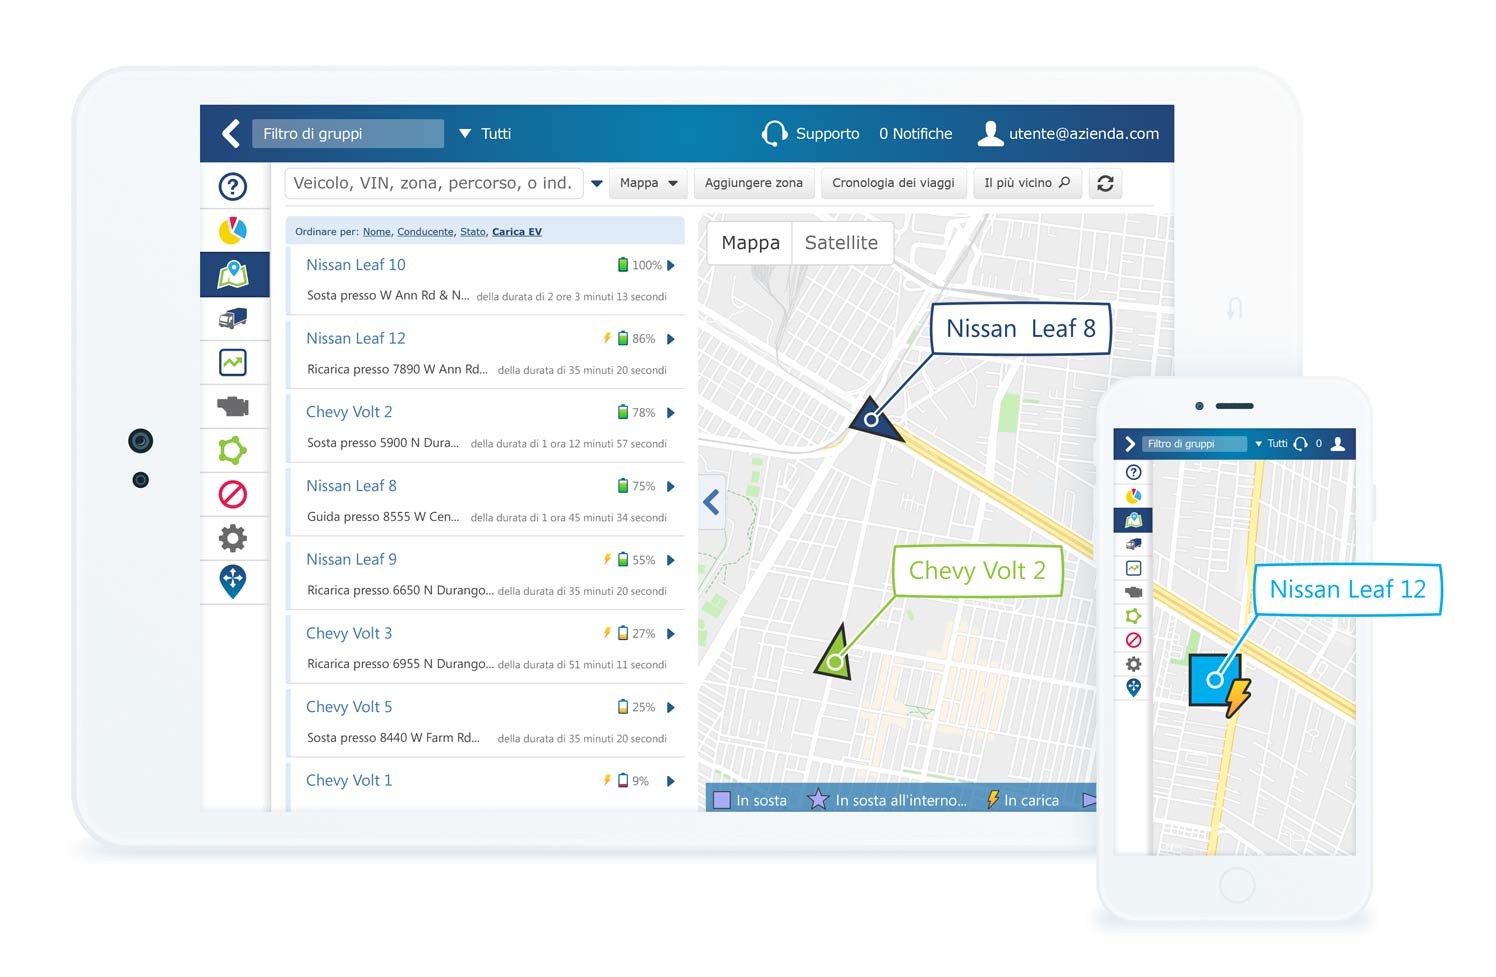Open the Tutti dropdown in phone header
Screen dimensions: 1496x977
1272,443
